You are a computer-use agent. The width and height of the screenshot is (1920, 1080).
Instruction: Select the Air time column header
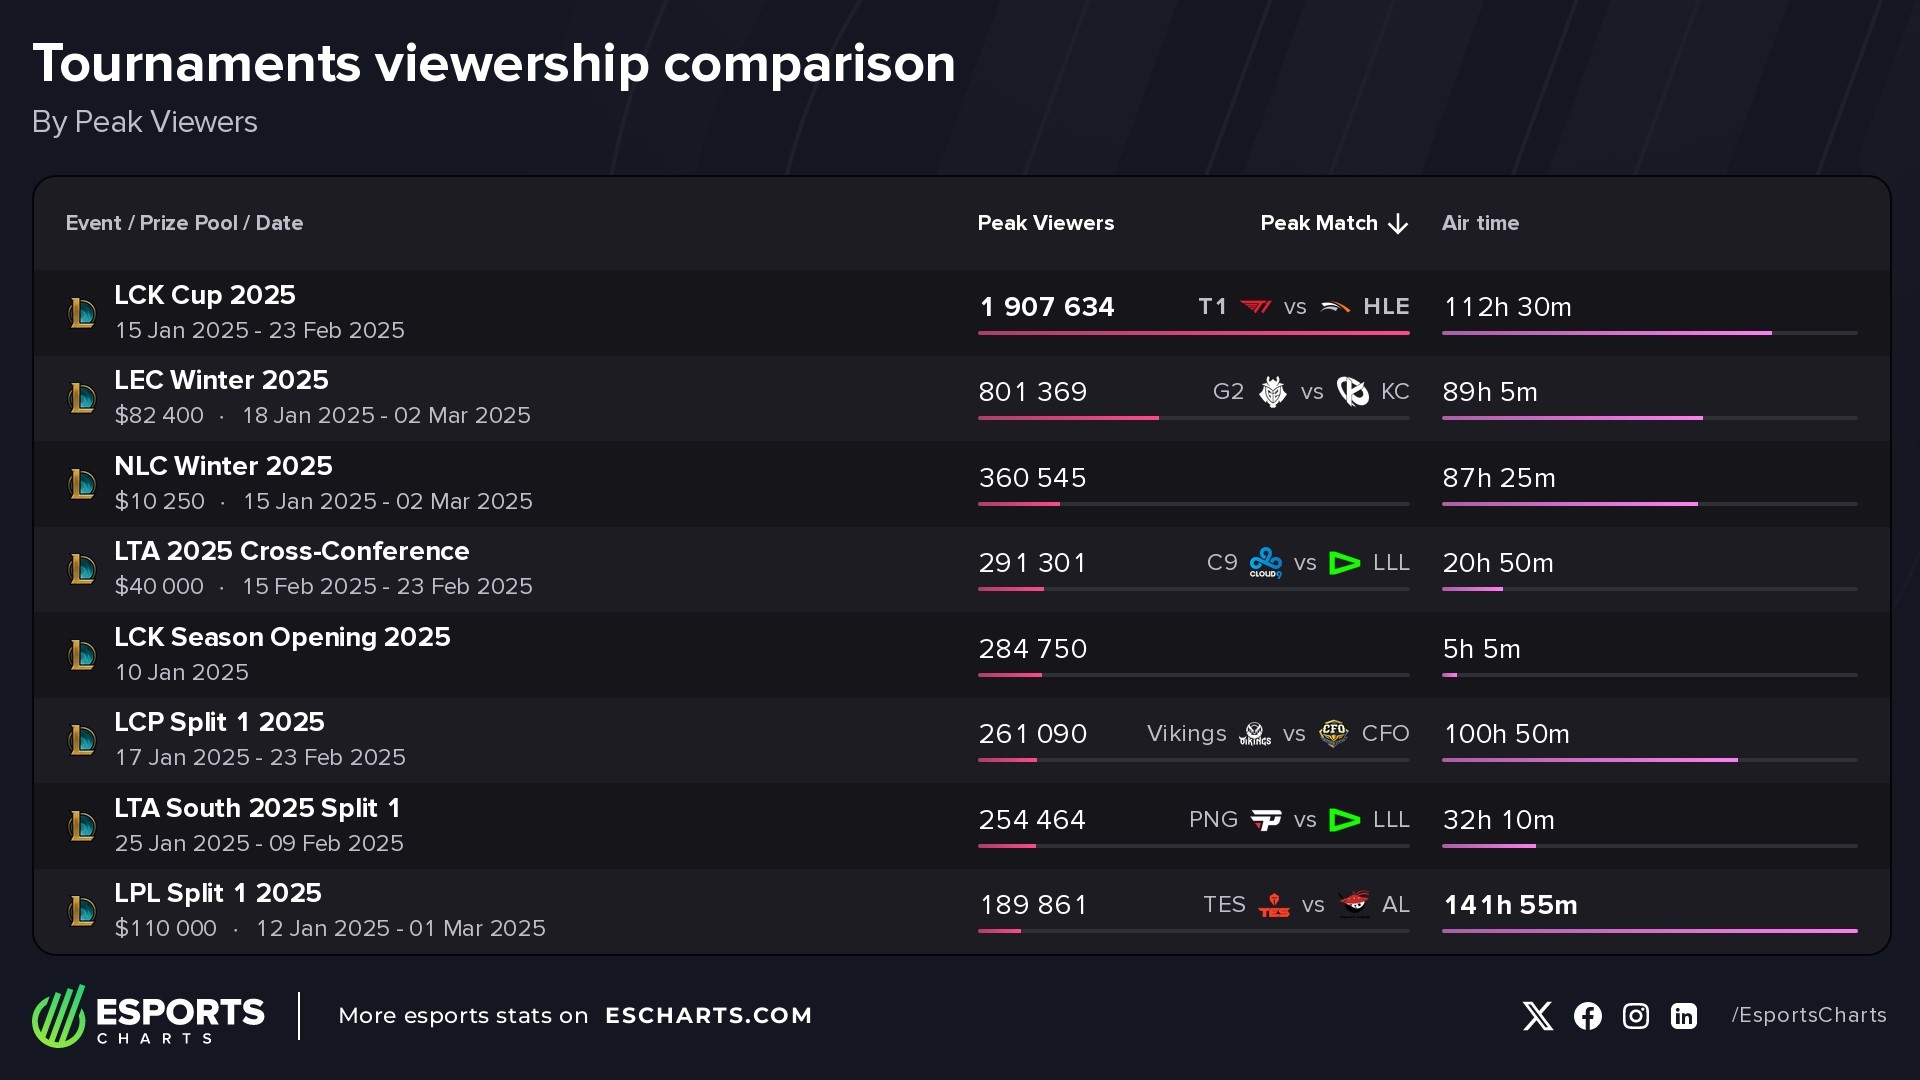(1480, 223)
